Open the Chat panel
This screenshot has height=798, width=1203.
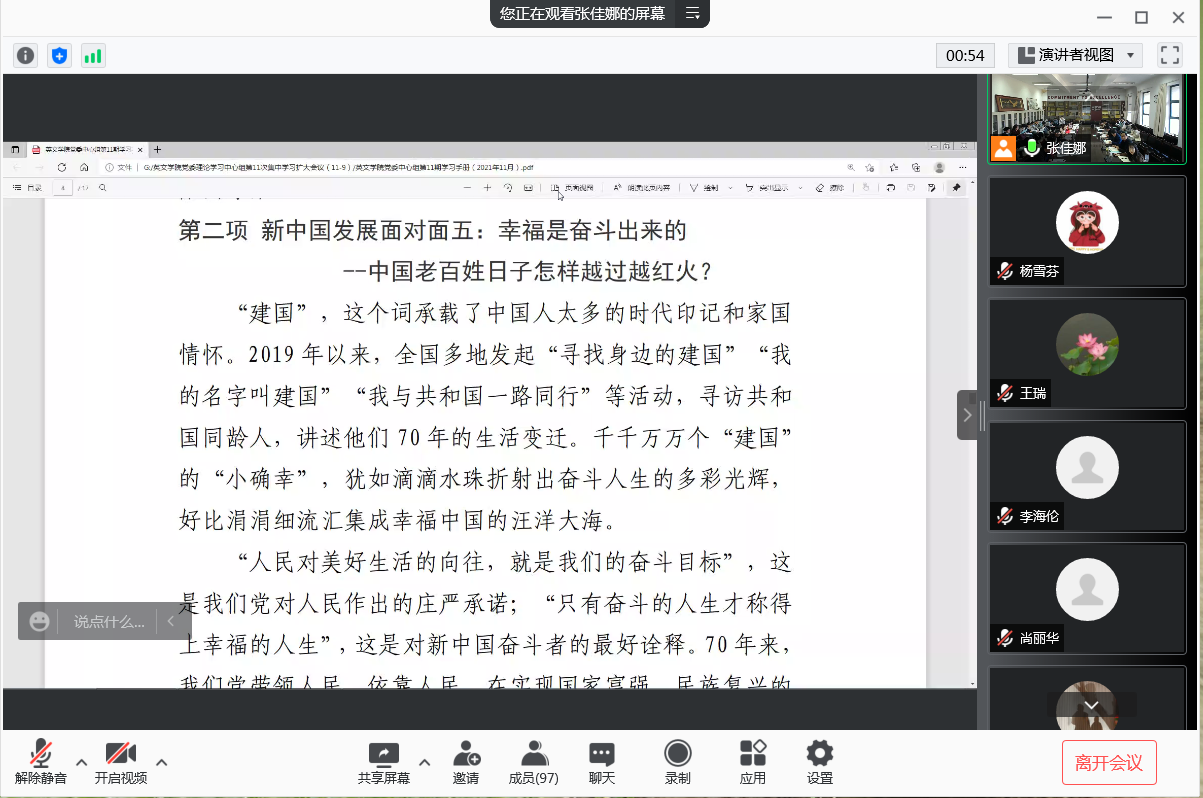click(x=601, y=762)
